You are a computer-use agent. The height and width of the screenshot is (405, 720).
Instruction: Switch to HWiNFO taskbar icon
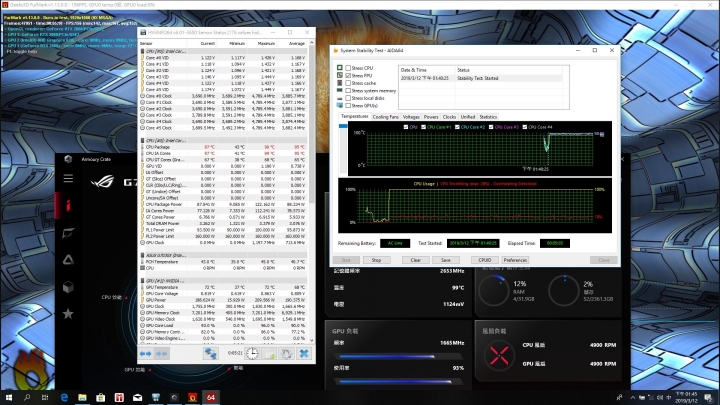click(x=156, y=397)
